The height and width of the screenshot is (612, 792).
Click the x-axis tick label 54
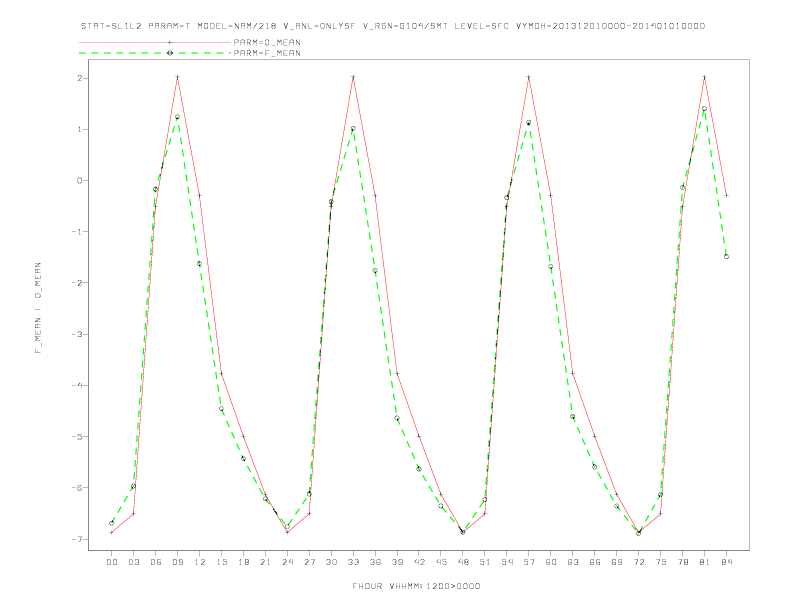(507, 562)
